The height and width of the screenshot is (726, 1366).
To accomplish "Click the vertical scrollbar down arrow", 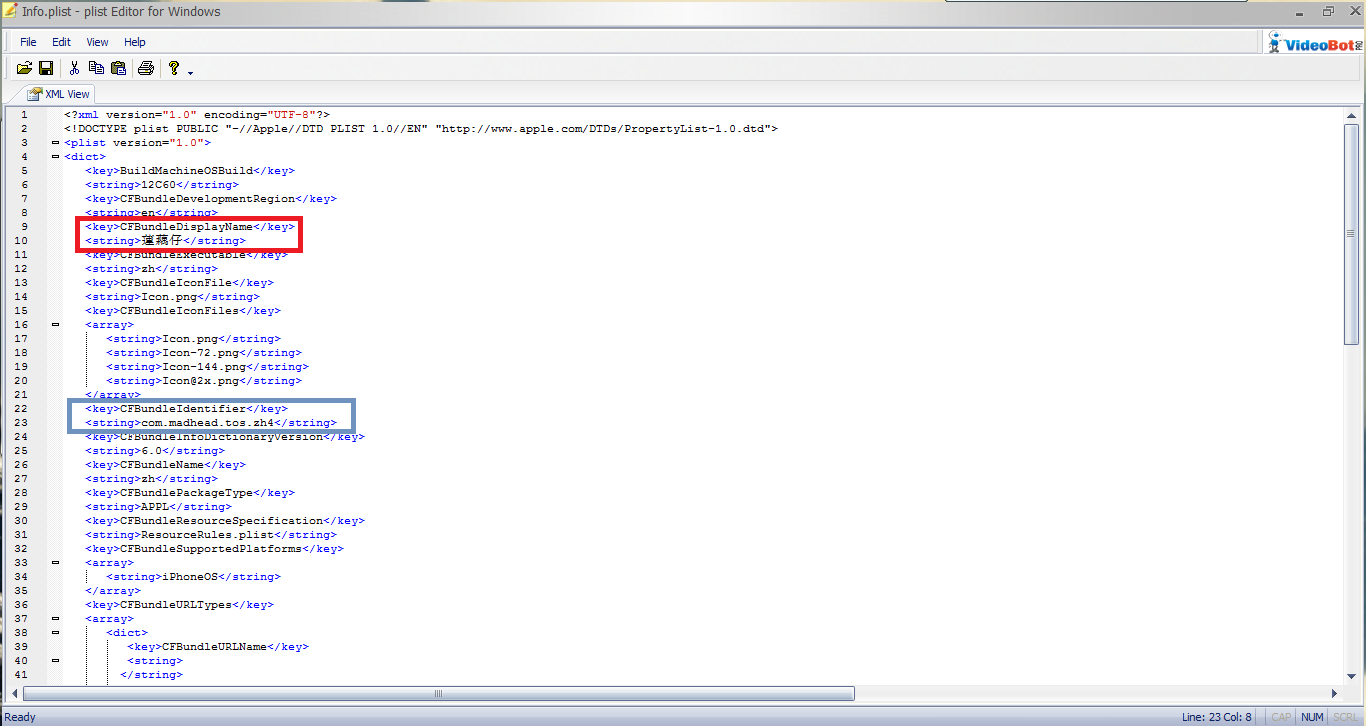I will 1352,677.
